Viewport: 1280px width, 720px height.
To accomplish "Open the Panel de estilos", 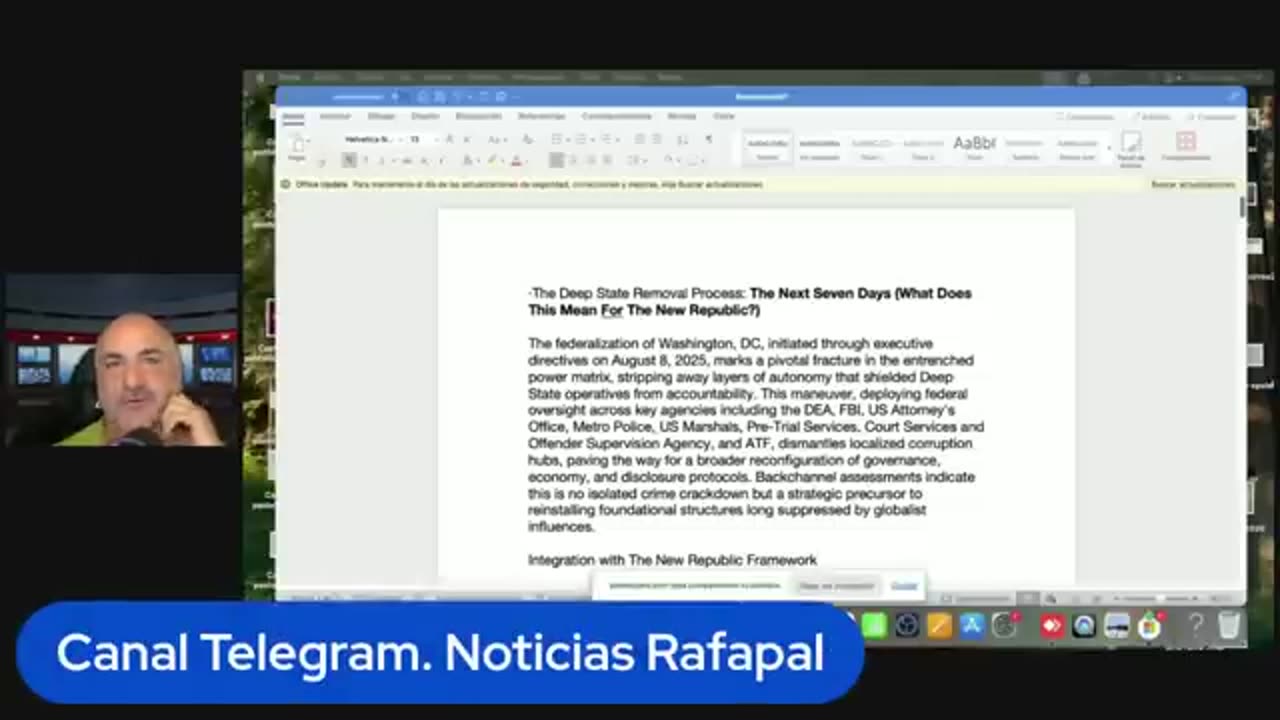I will pos(1131,148).
